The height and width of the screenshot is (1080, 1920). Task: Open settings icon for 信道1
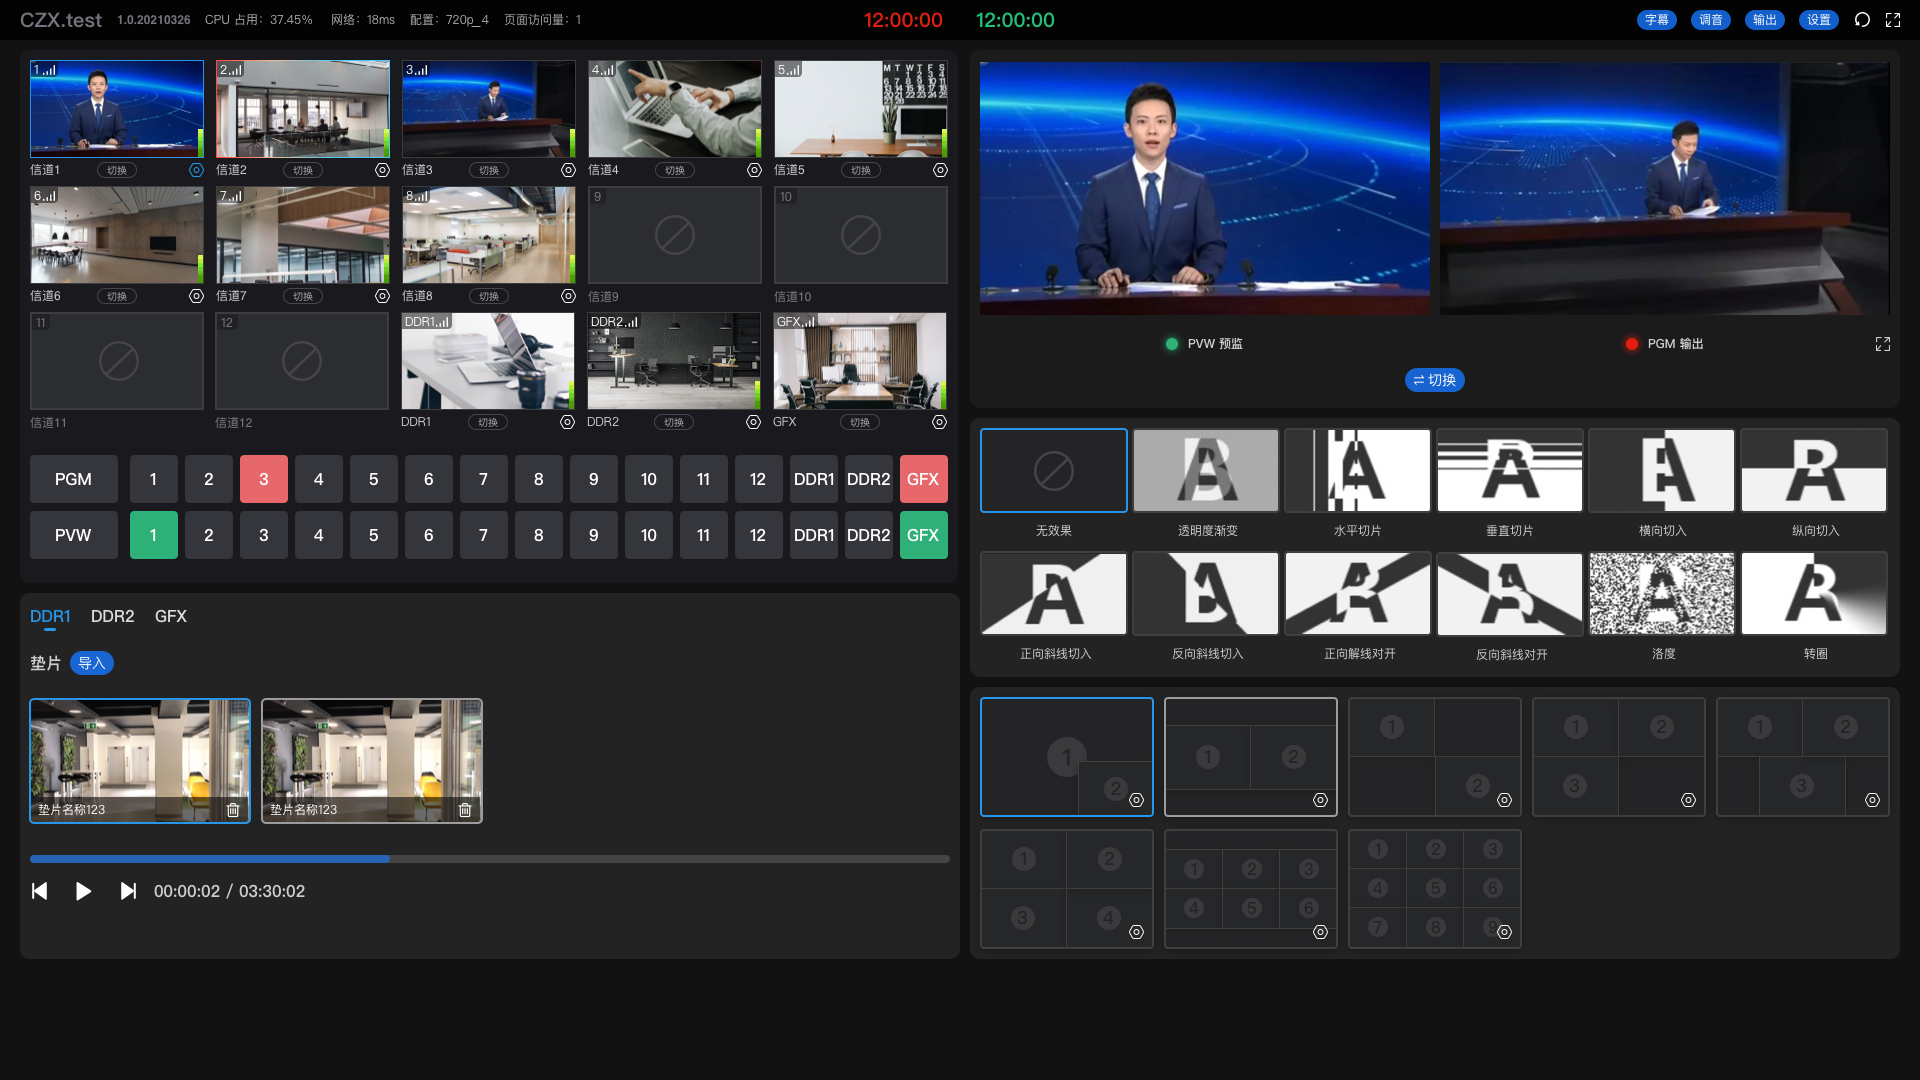(x=196, y=170)
